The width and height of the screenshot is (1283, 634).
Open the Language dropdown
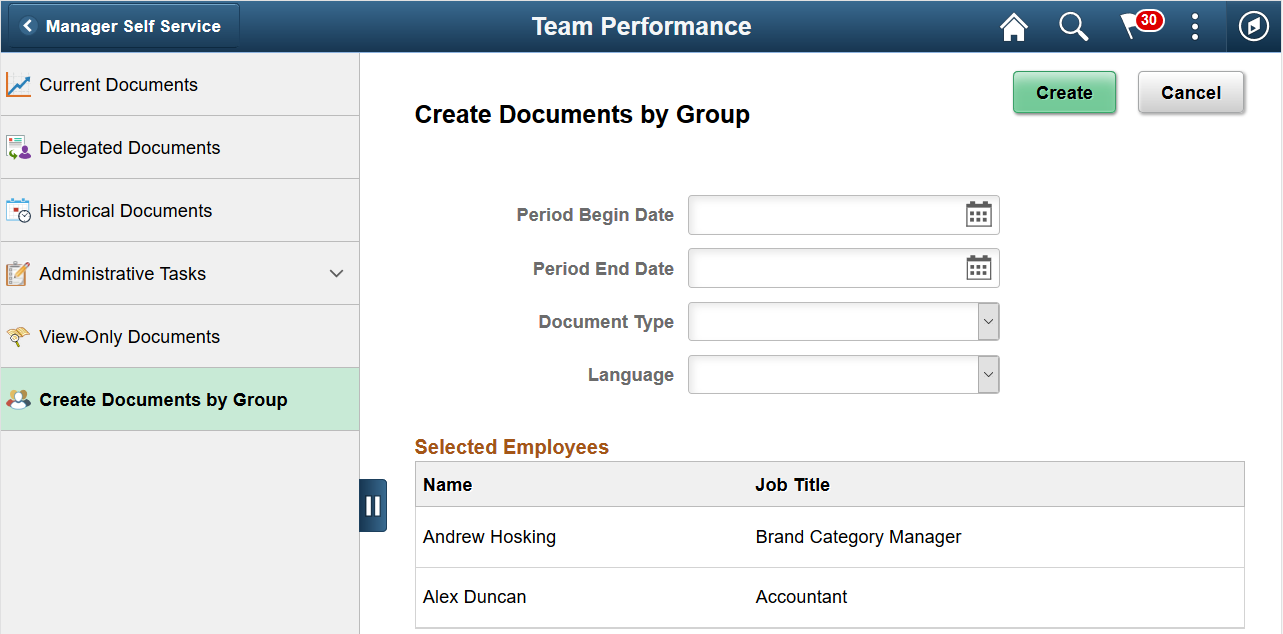844,375
